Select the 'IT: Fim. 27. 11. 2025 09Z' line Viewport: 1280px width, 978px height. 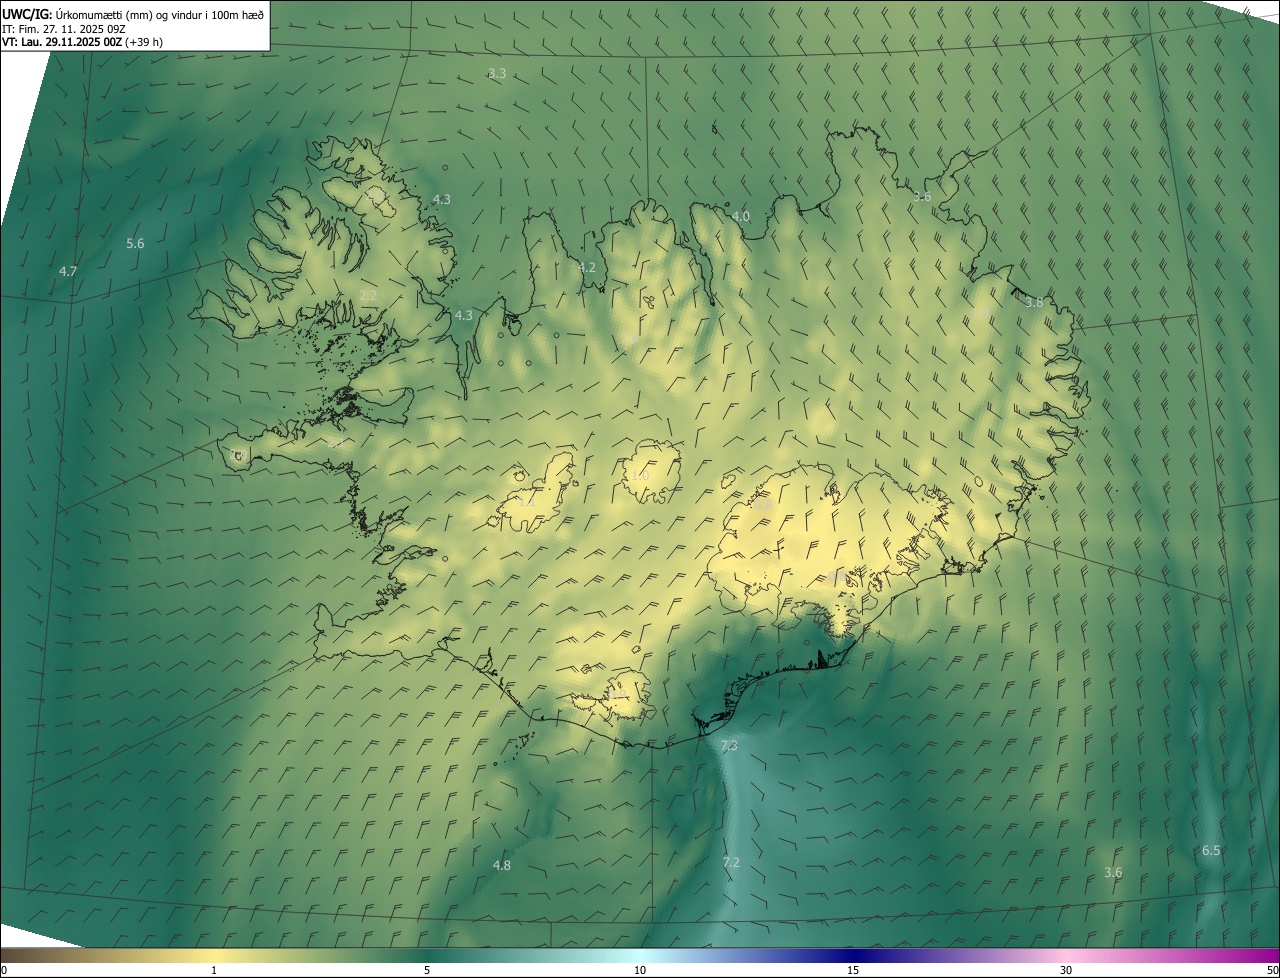[64, 28]
